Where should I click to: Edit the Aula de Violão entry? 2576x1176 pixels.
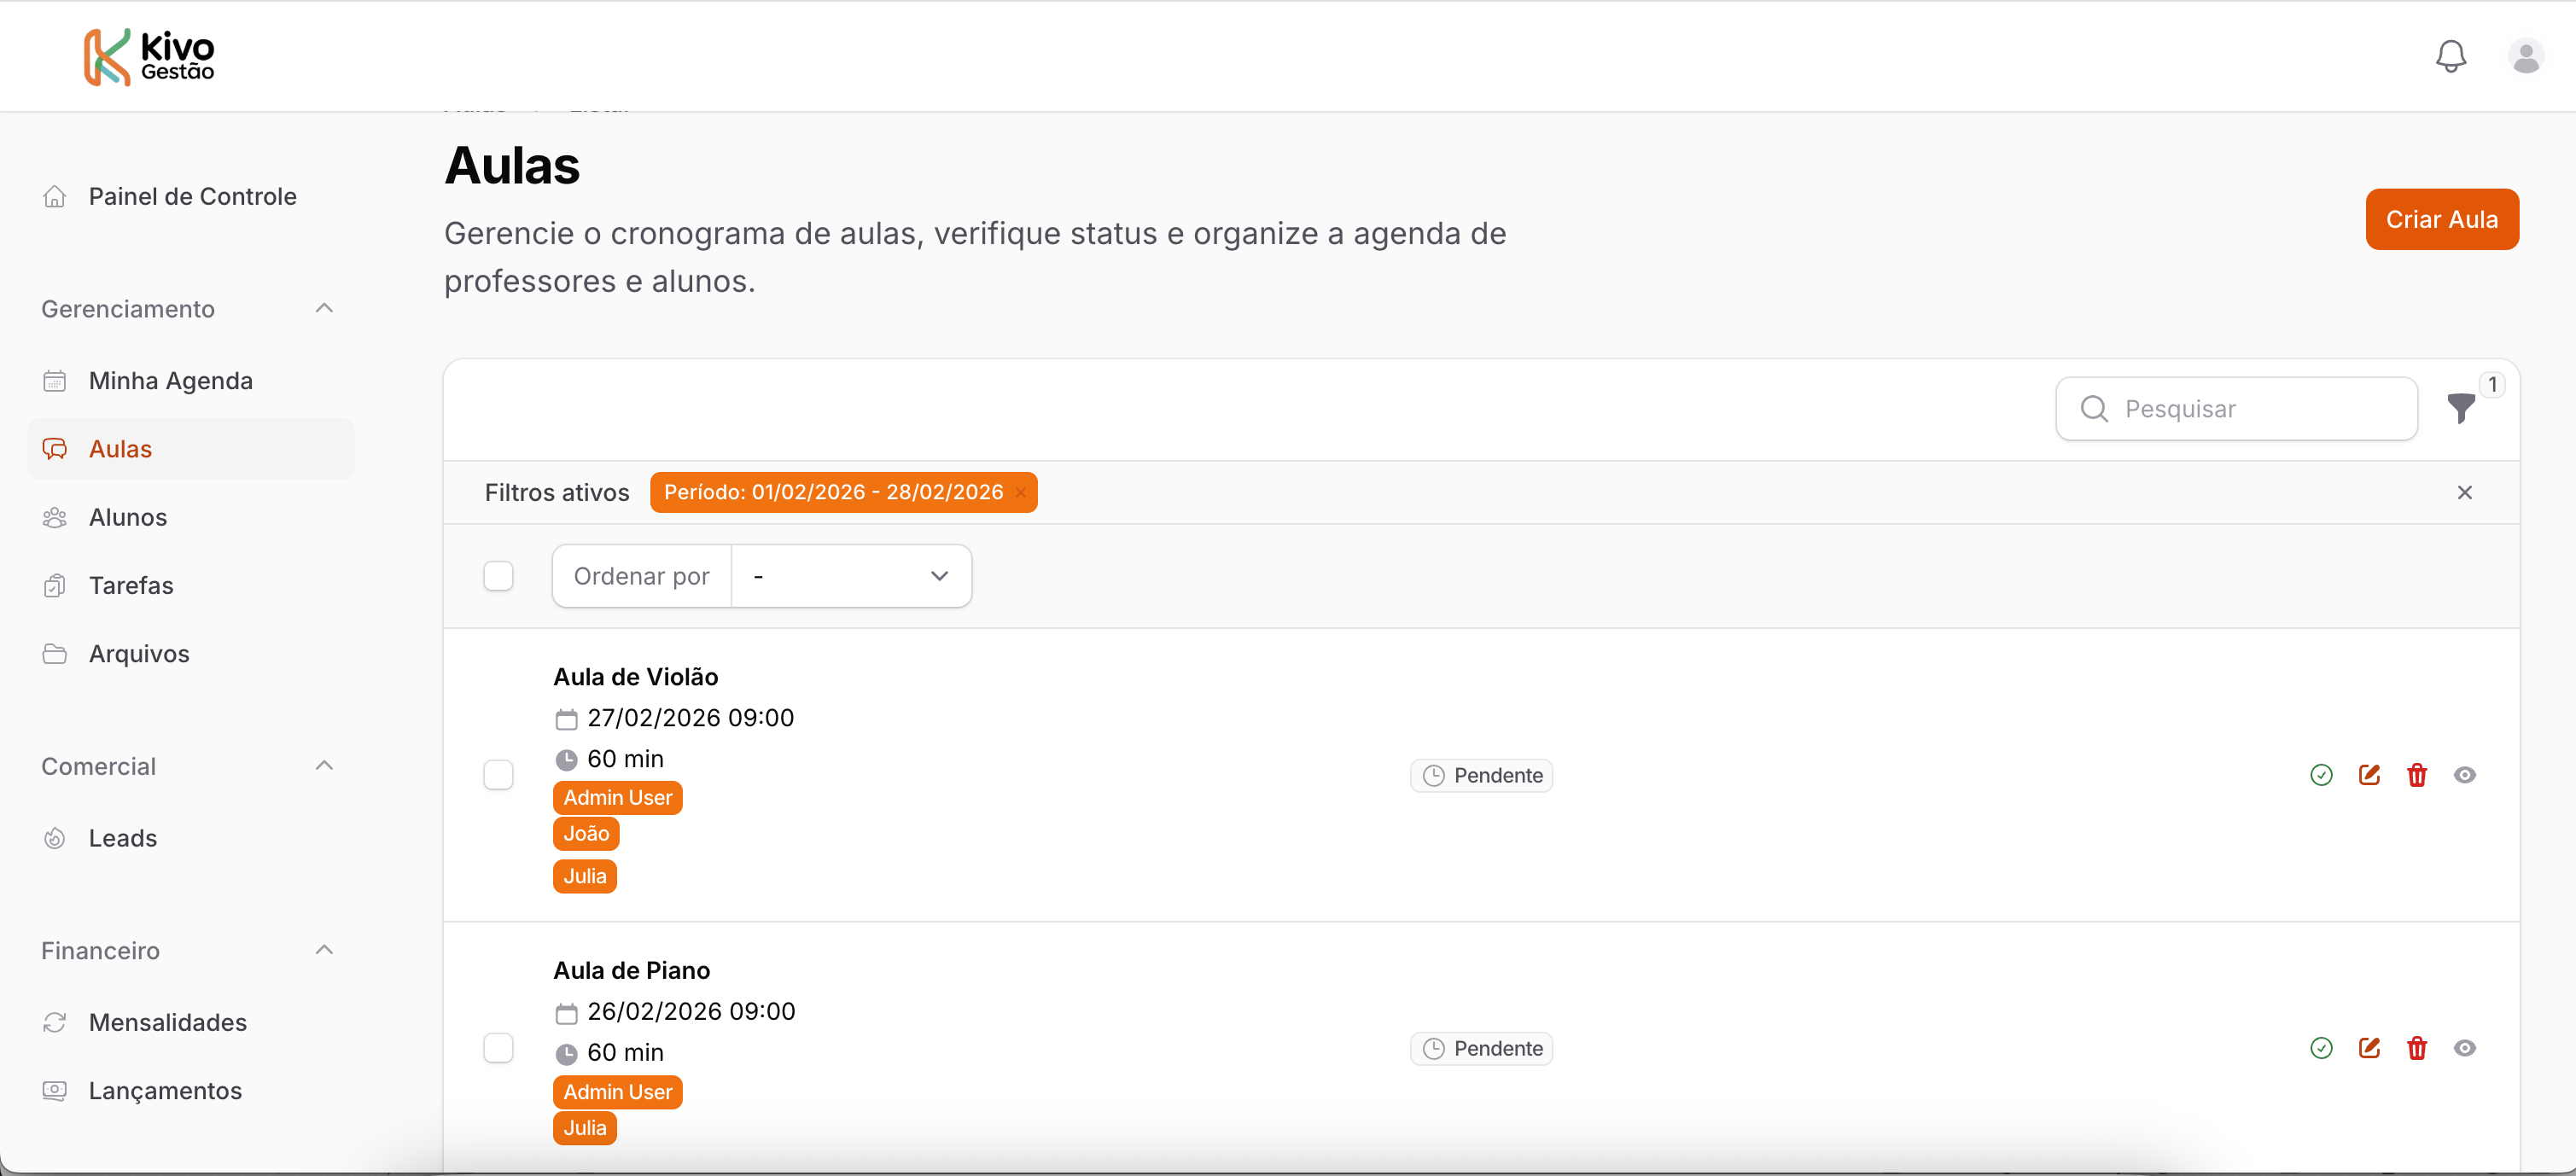coord(2369,775)
